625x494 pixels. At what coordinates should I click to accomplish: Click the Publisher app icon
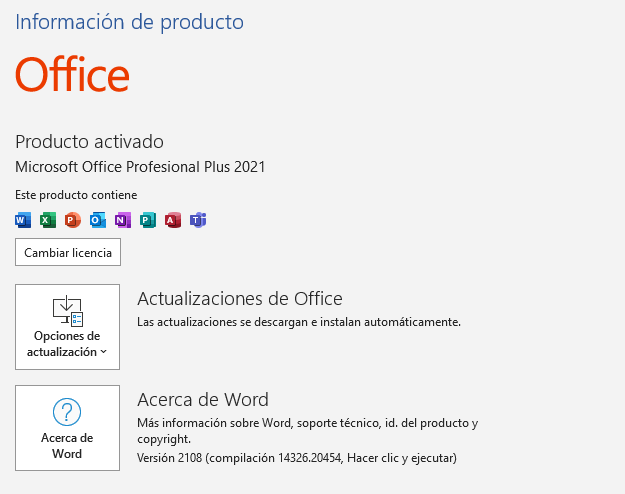click(x=147, y=220)
